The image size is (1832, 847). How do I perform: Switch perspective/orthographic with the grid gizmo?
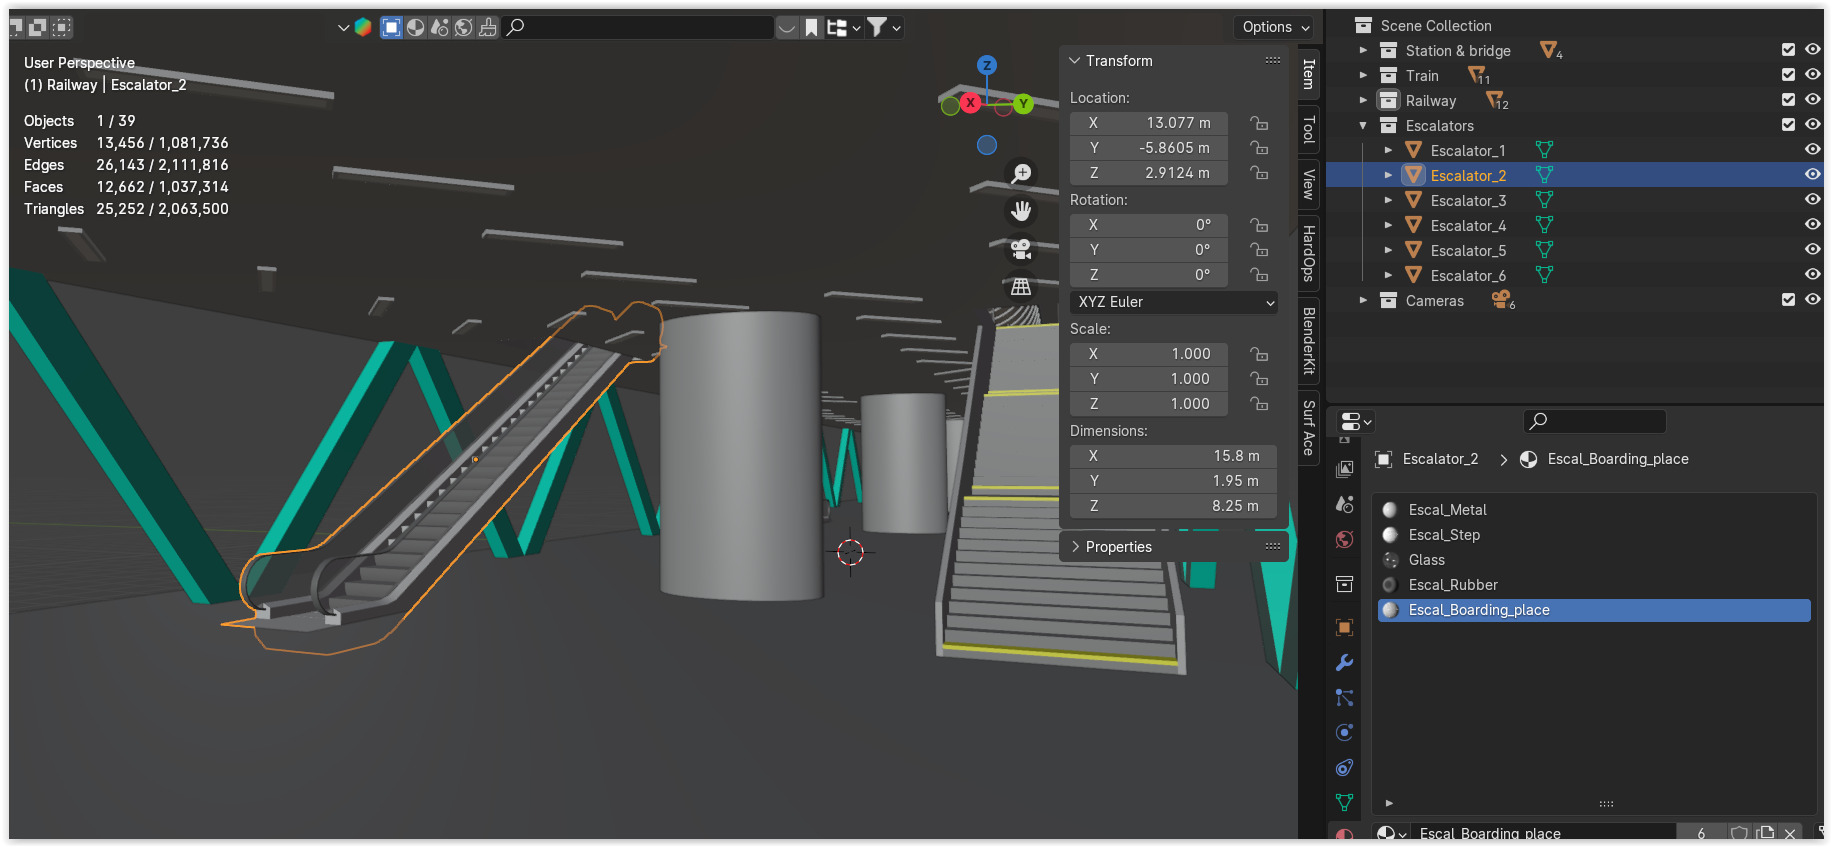(1021, 287)
